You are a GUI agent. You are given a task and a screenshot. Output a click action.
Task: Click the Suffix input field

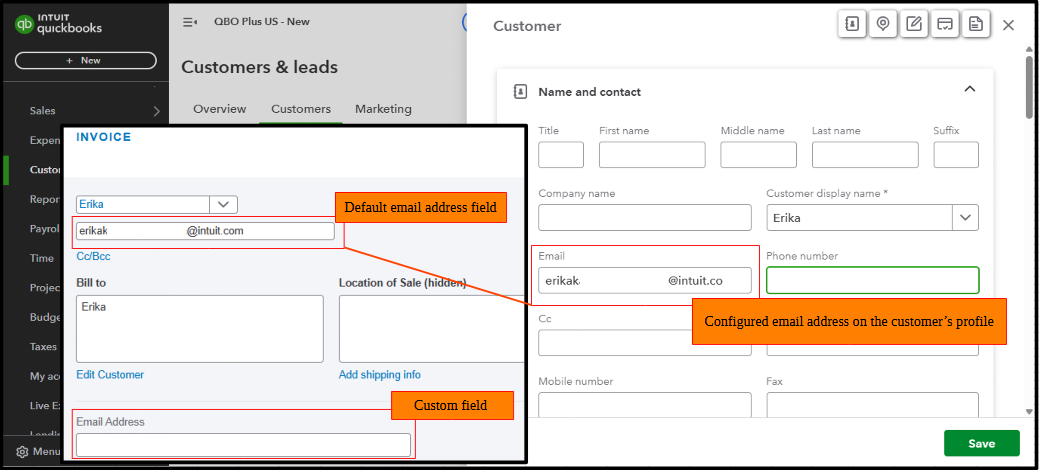pyautogui.click(x=956, y=154)
